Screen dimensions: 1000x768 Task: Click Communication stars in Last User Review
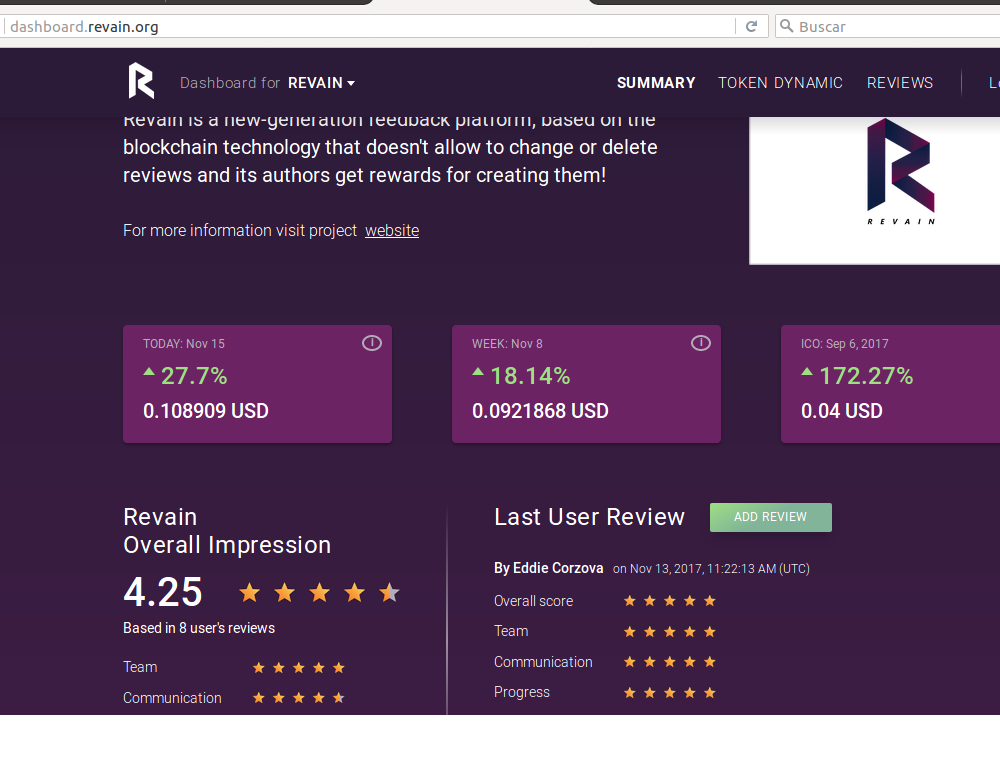point(670,662)
